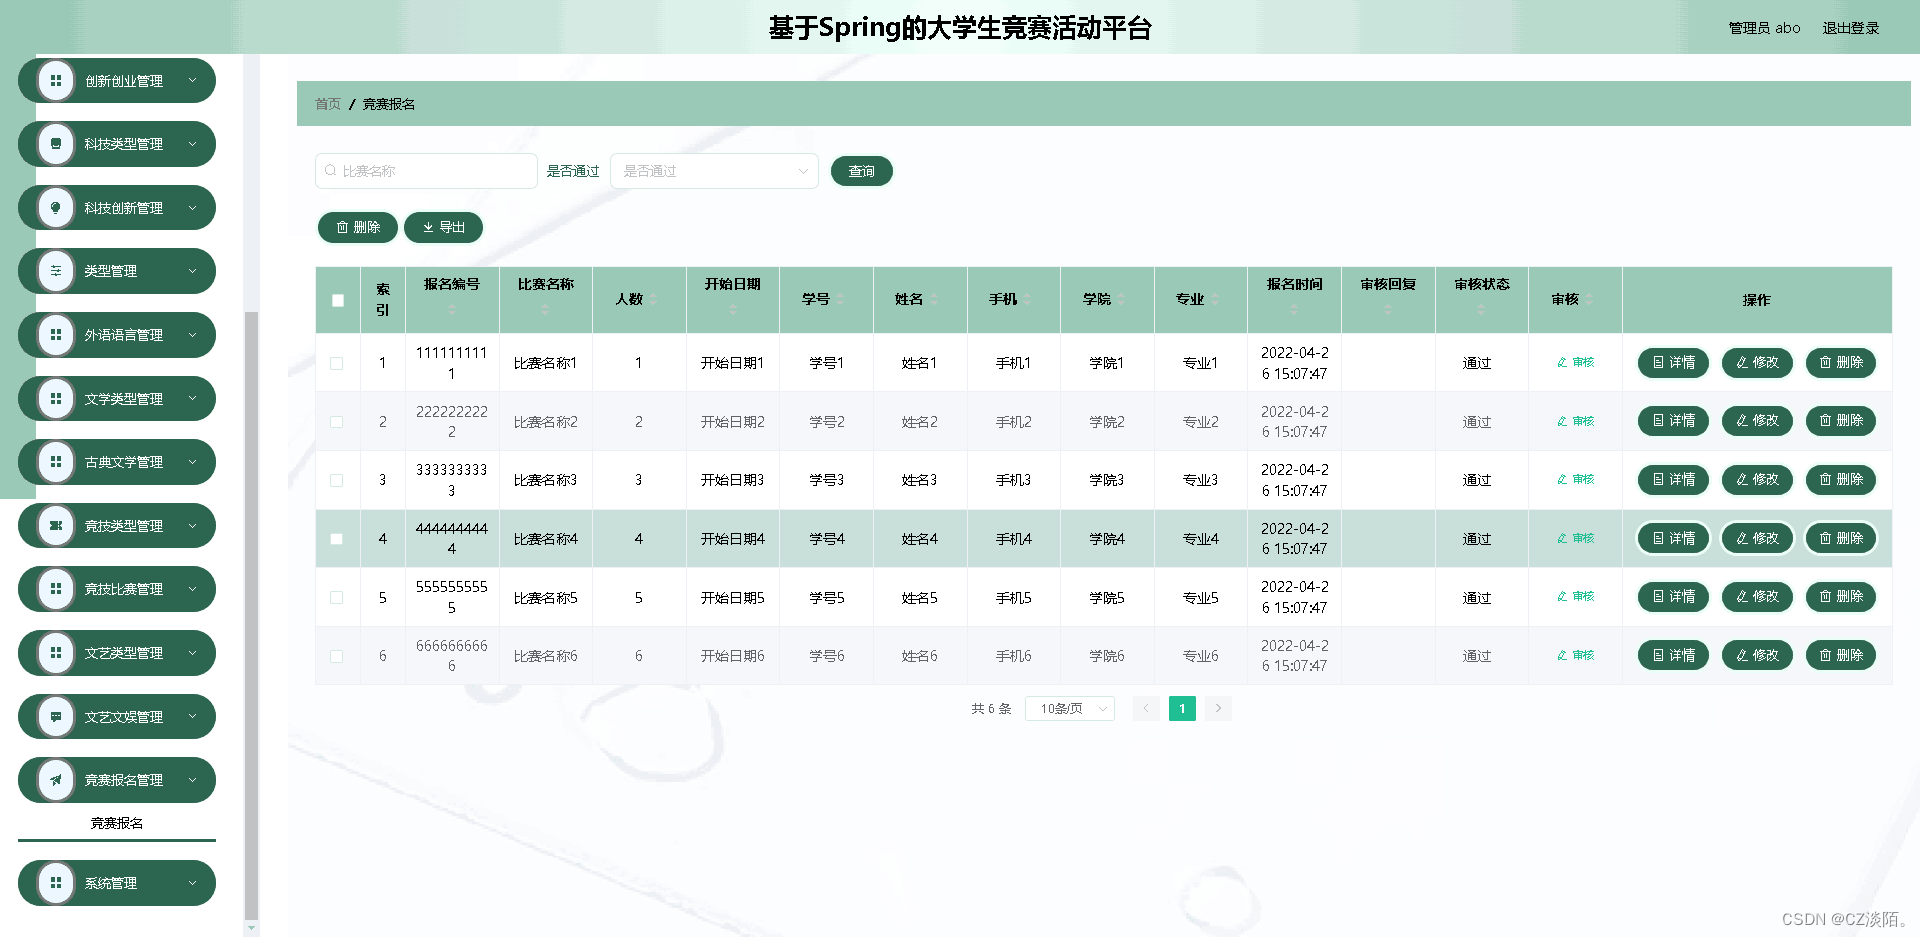Screen dimensions: 1920x937
Task: Click 退出登录 to log out
Action: [1851, 28]
